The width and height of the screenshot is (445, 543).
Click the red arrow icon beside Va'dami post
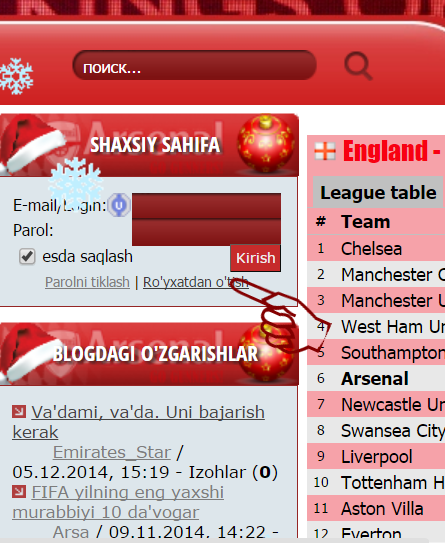pos(19,411)
